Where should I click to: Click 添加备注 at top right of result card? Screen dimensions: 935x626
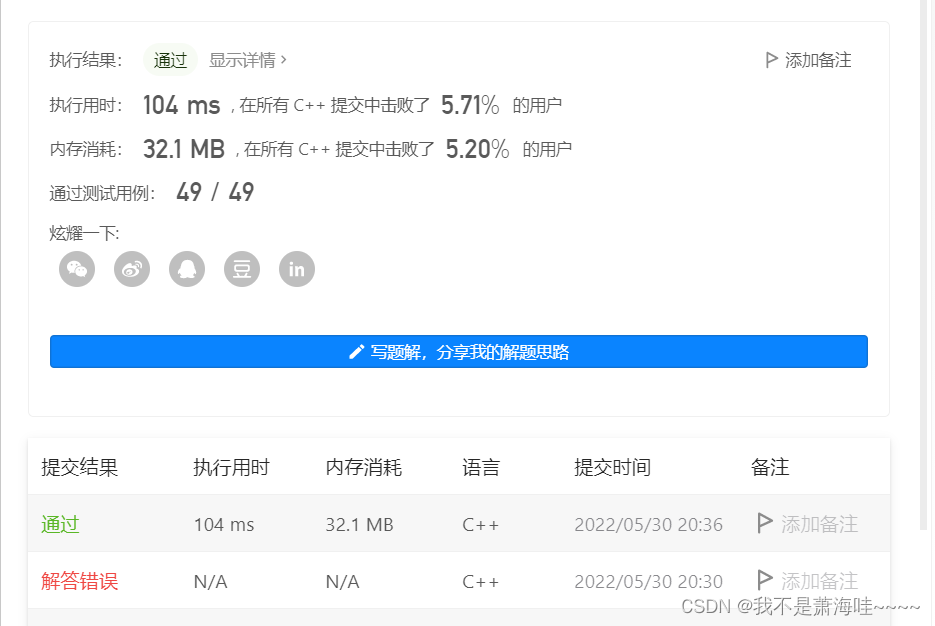[x=818, y=60]
